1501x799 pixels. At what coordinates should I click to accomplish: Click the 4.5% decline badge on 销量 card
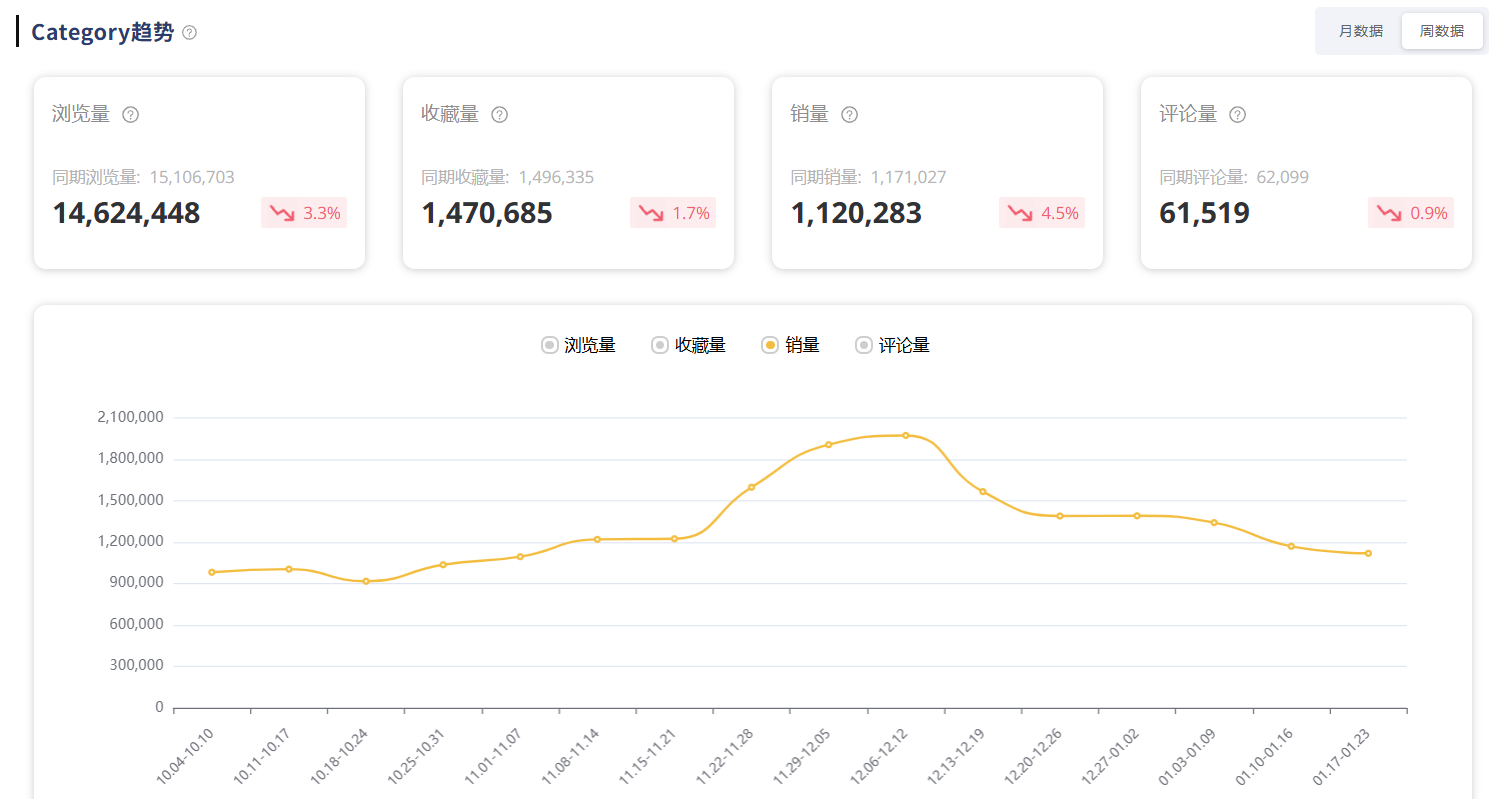(1041, 212)
